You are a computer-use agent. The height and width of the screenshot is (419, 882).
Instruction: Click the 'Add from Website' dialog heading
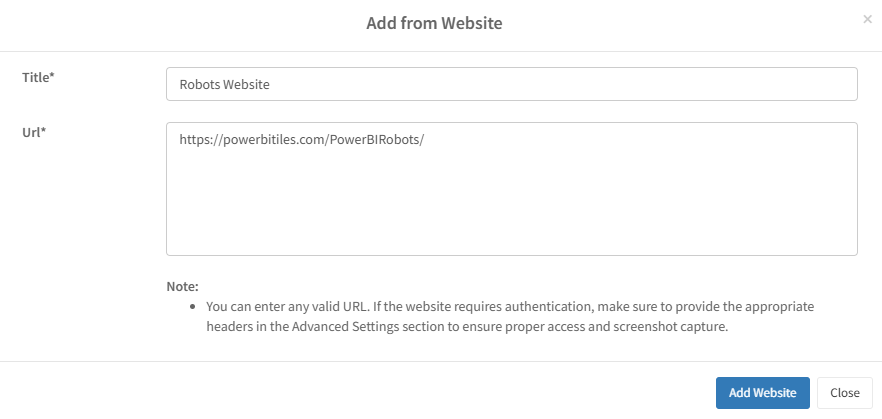(x=434, y=23)
